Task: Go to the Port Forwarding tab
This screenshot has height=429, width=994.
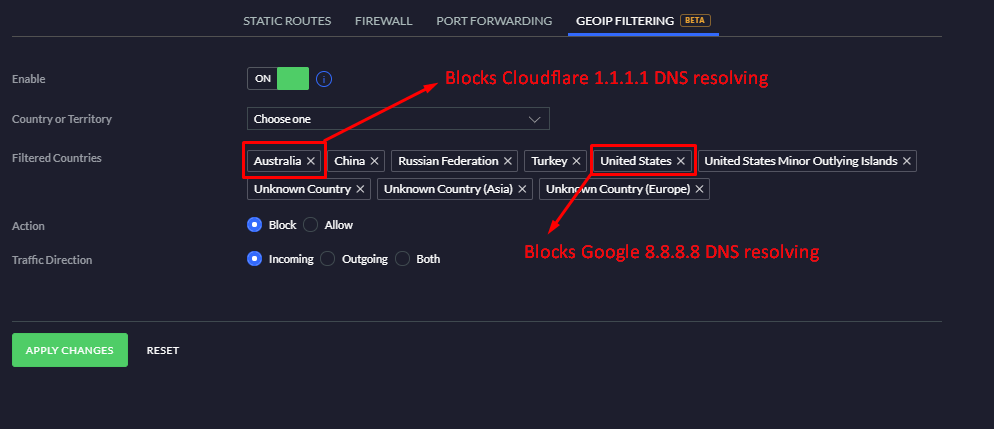Action: point(494,20)
